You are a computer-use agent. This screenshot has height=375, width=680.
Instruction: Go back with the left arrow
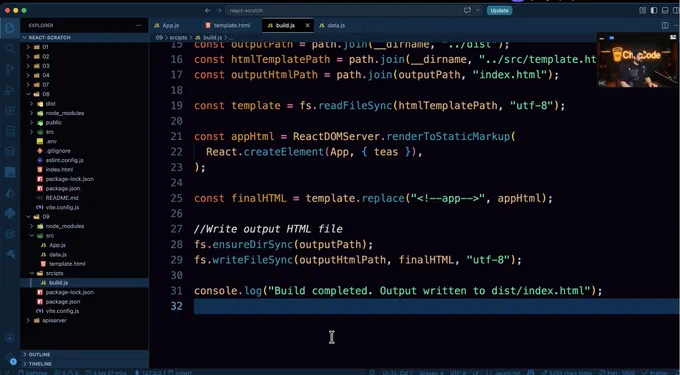[x=207, y=10]
